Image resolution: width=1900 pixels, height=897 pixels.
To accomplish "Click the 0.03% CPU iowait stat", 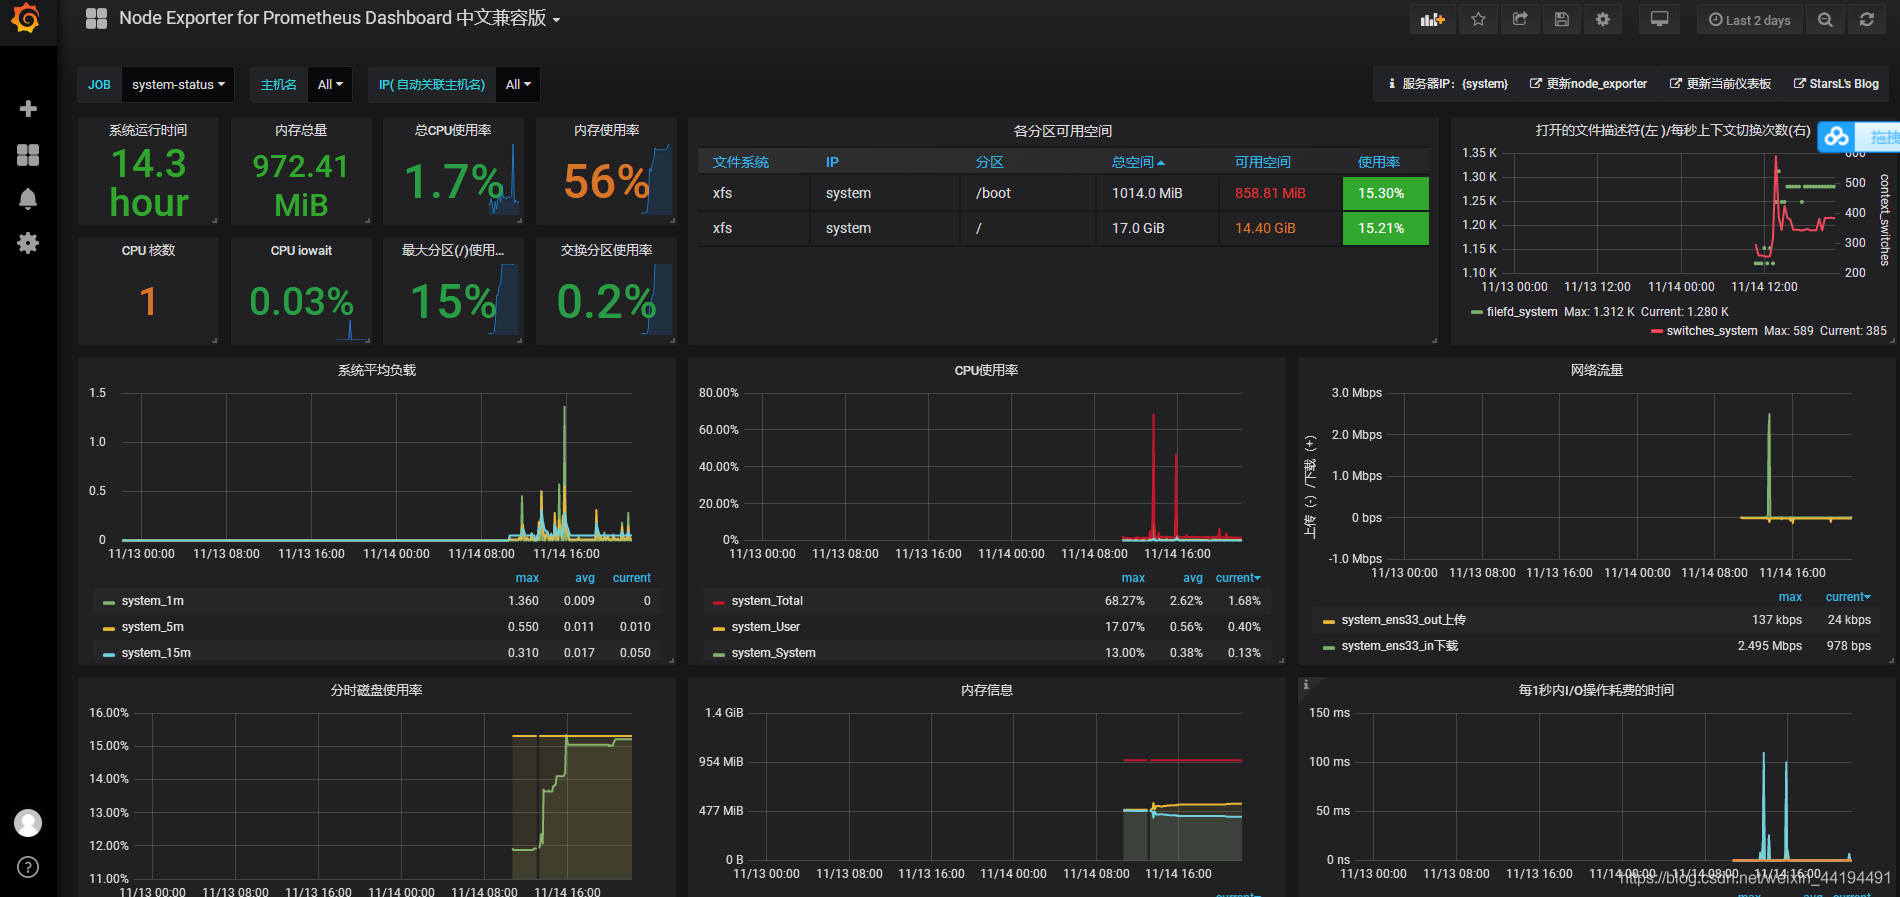I will 301,301.
